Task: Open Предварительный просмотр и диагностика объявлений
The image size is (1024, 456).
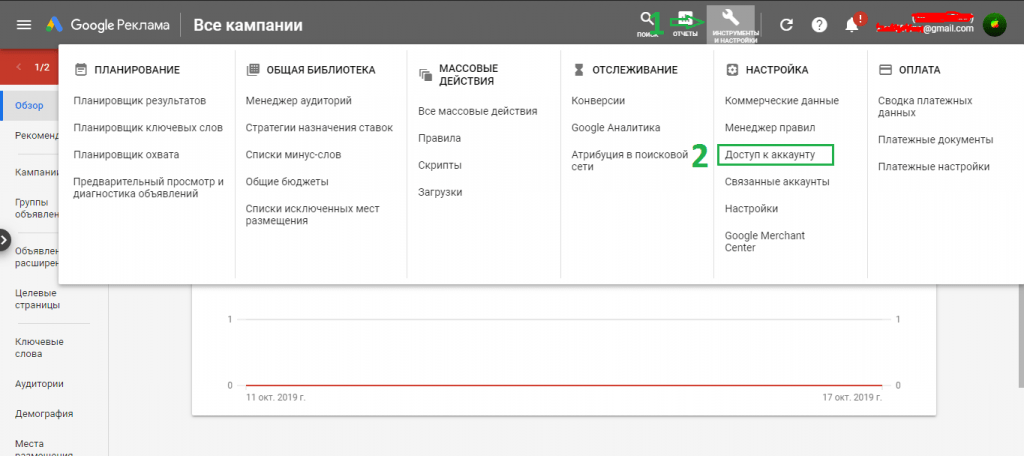Action: coord(148,187)
